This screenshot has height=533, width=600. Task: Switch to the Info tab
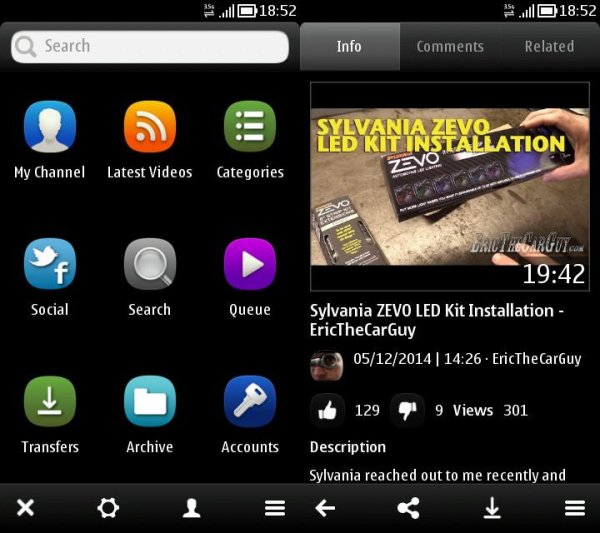pos(350,47)
